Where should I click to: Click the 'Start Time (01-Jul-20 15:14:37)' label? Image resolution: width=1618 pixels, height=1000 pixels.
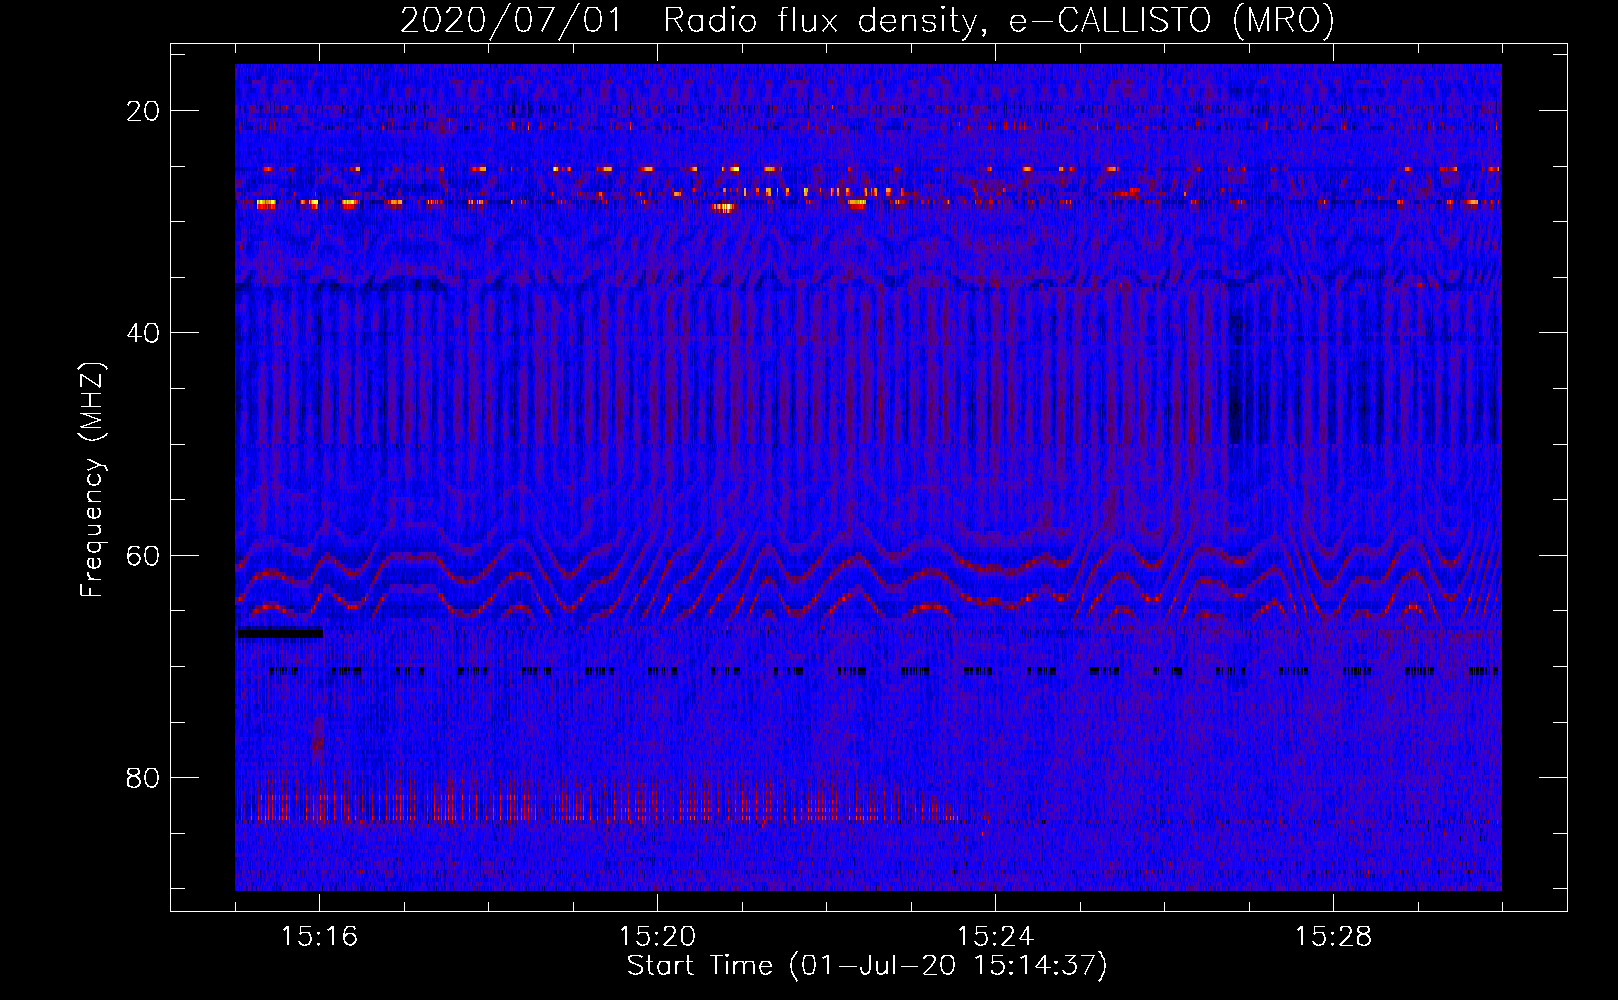click(x=867, y=966)
